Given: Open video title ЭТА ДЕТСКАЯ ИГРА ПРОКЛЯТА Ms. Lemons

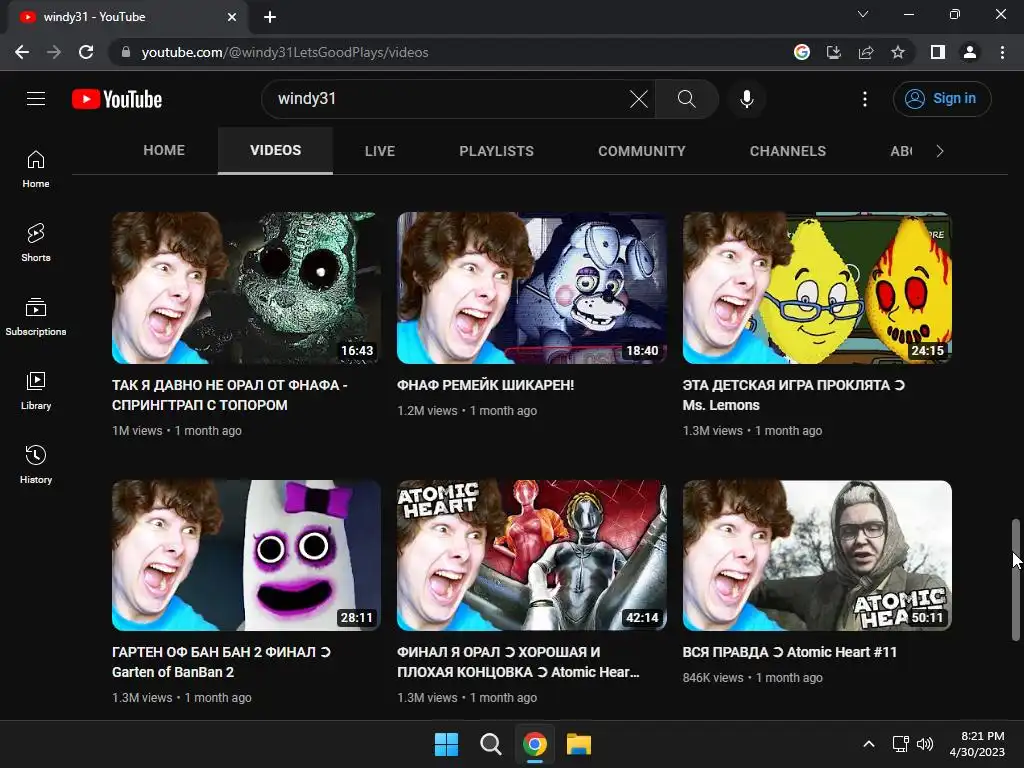Looking at the screenshot, I should point(793,395).
